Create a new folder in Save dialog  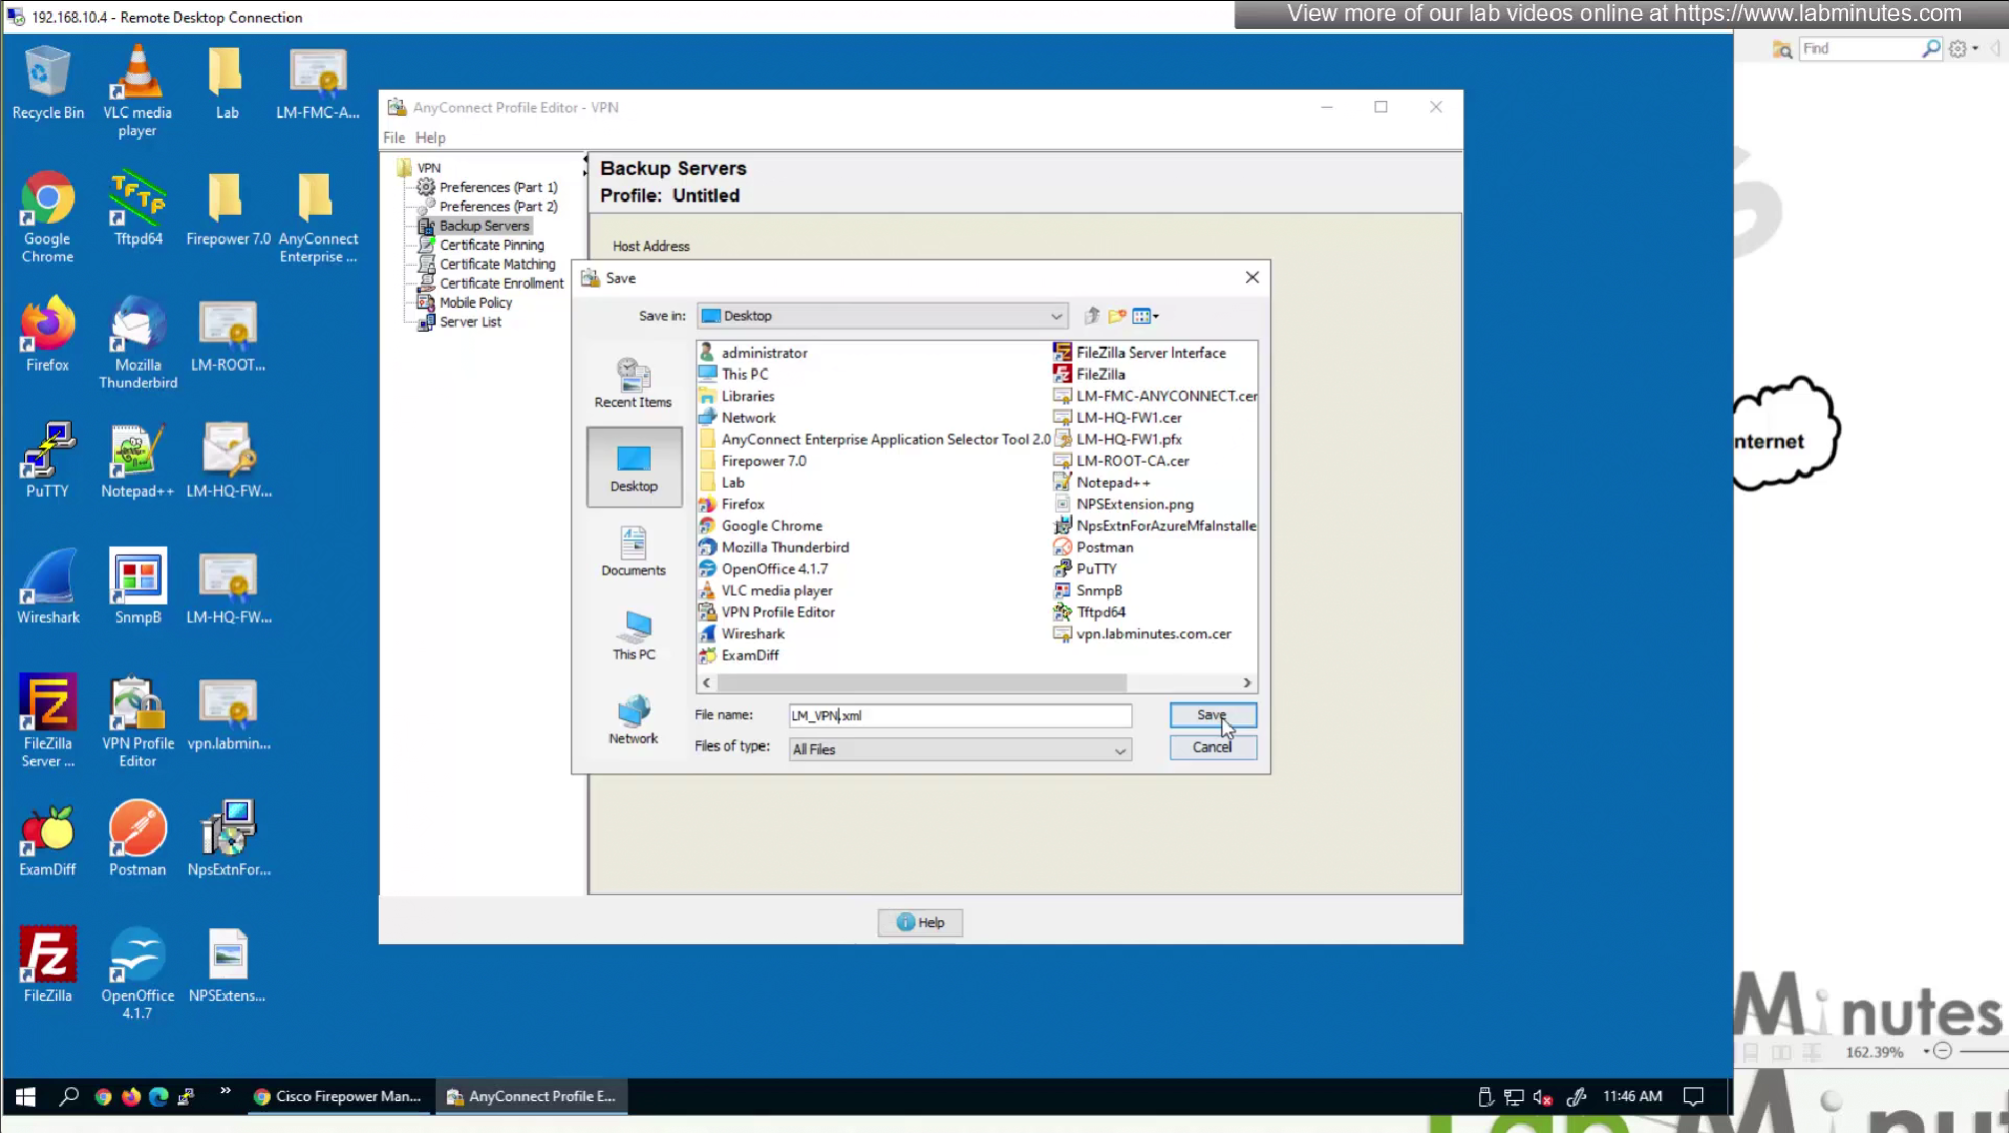point(1117,316)
